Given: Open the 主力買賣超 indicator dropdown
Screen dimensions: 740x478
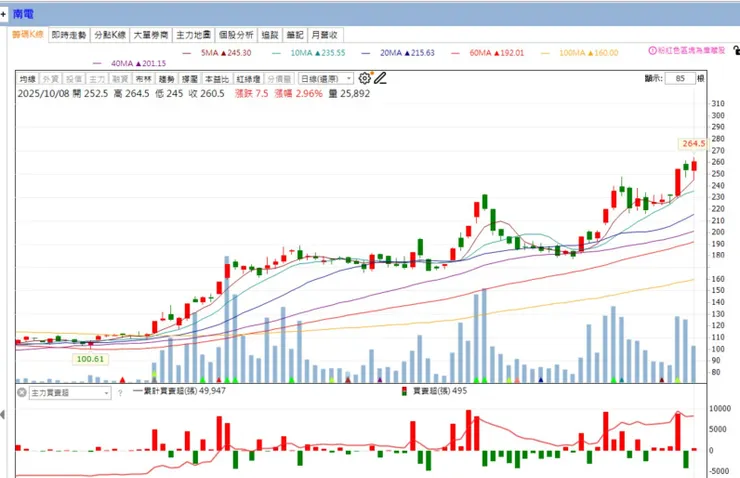Looking at the screenshot, I should click(x=70, y=393).
